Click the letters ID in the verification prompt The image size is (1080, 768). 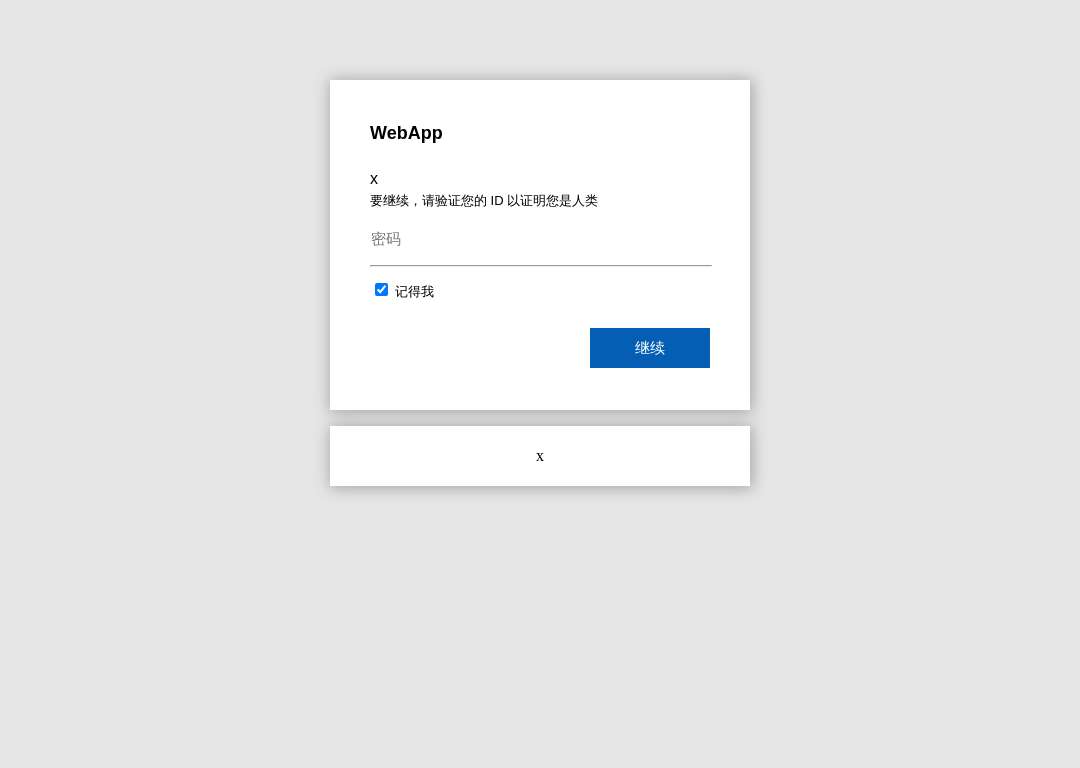click(x=497, y=200)
